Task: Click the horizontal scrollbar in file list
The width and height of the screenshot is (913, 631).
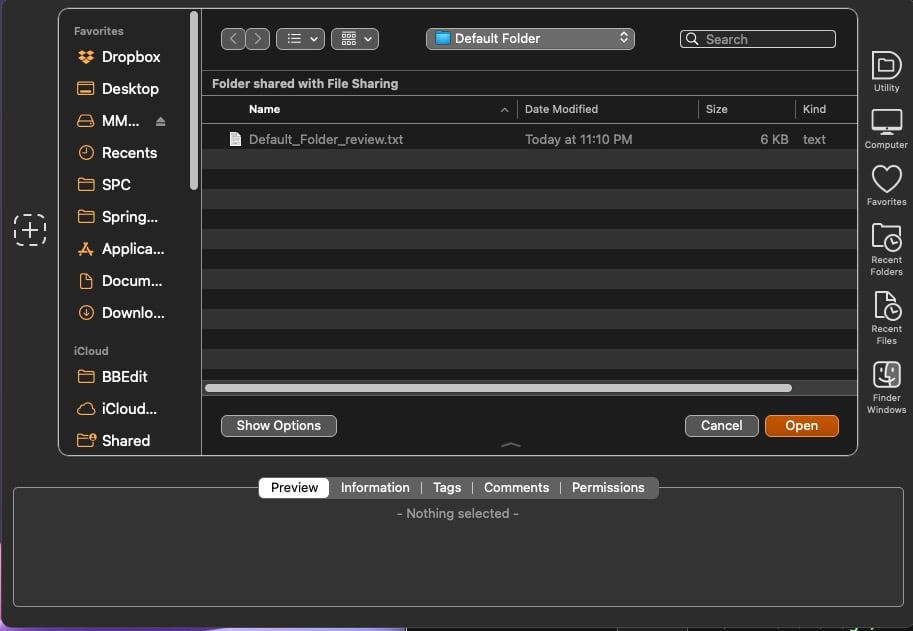Action: pyautogui.click(x=498, y=388)
